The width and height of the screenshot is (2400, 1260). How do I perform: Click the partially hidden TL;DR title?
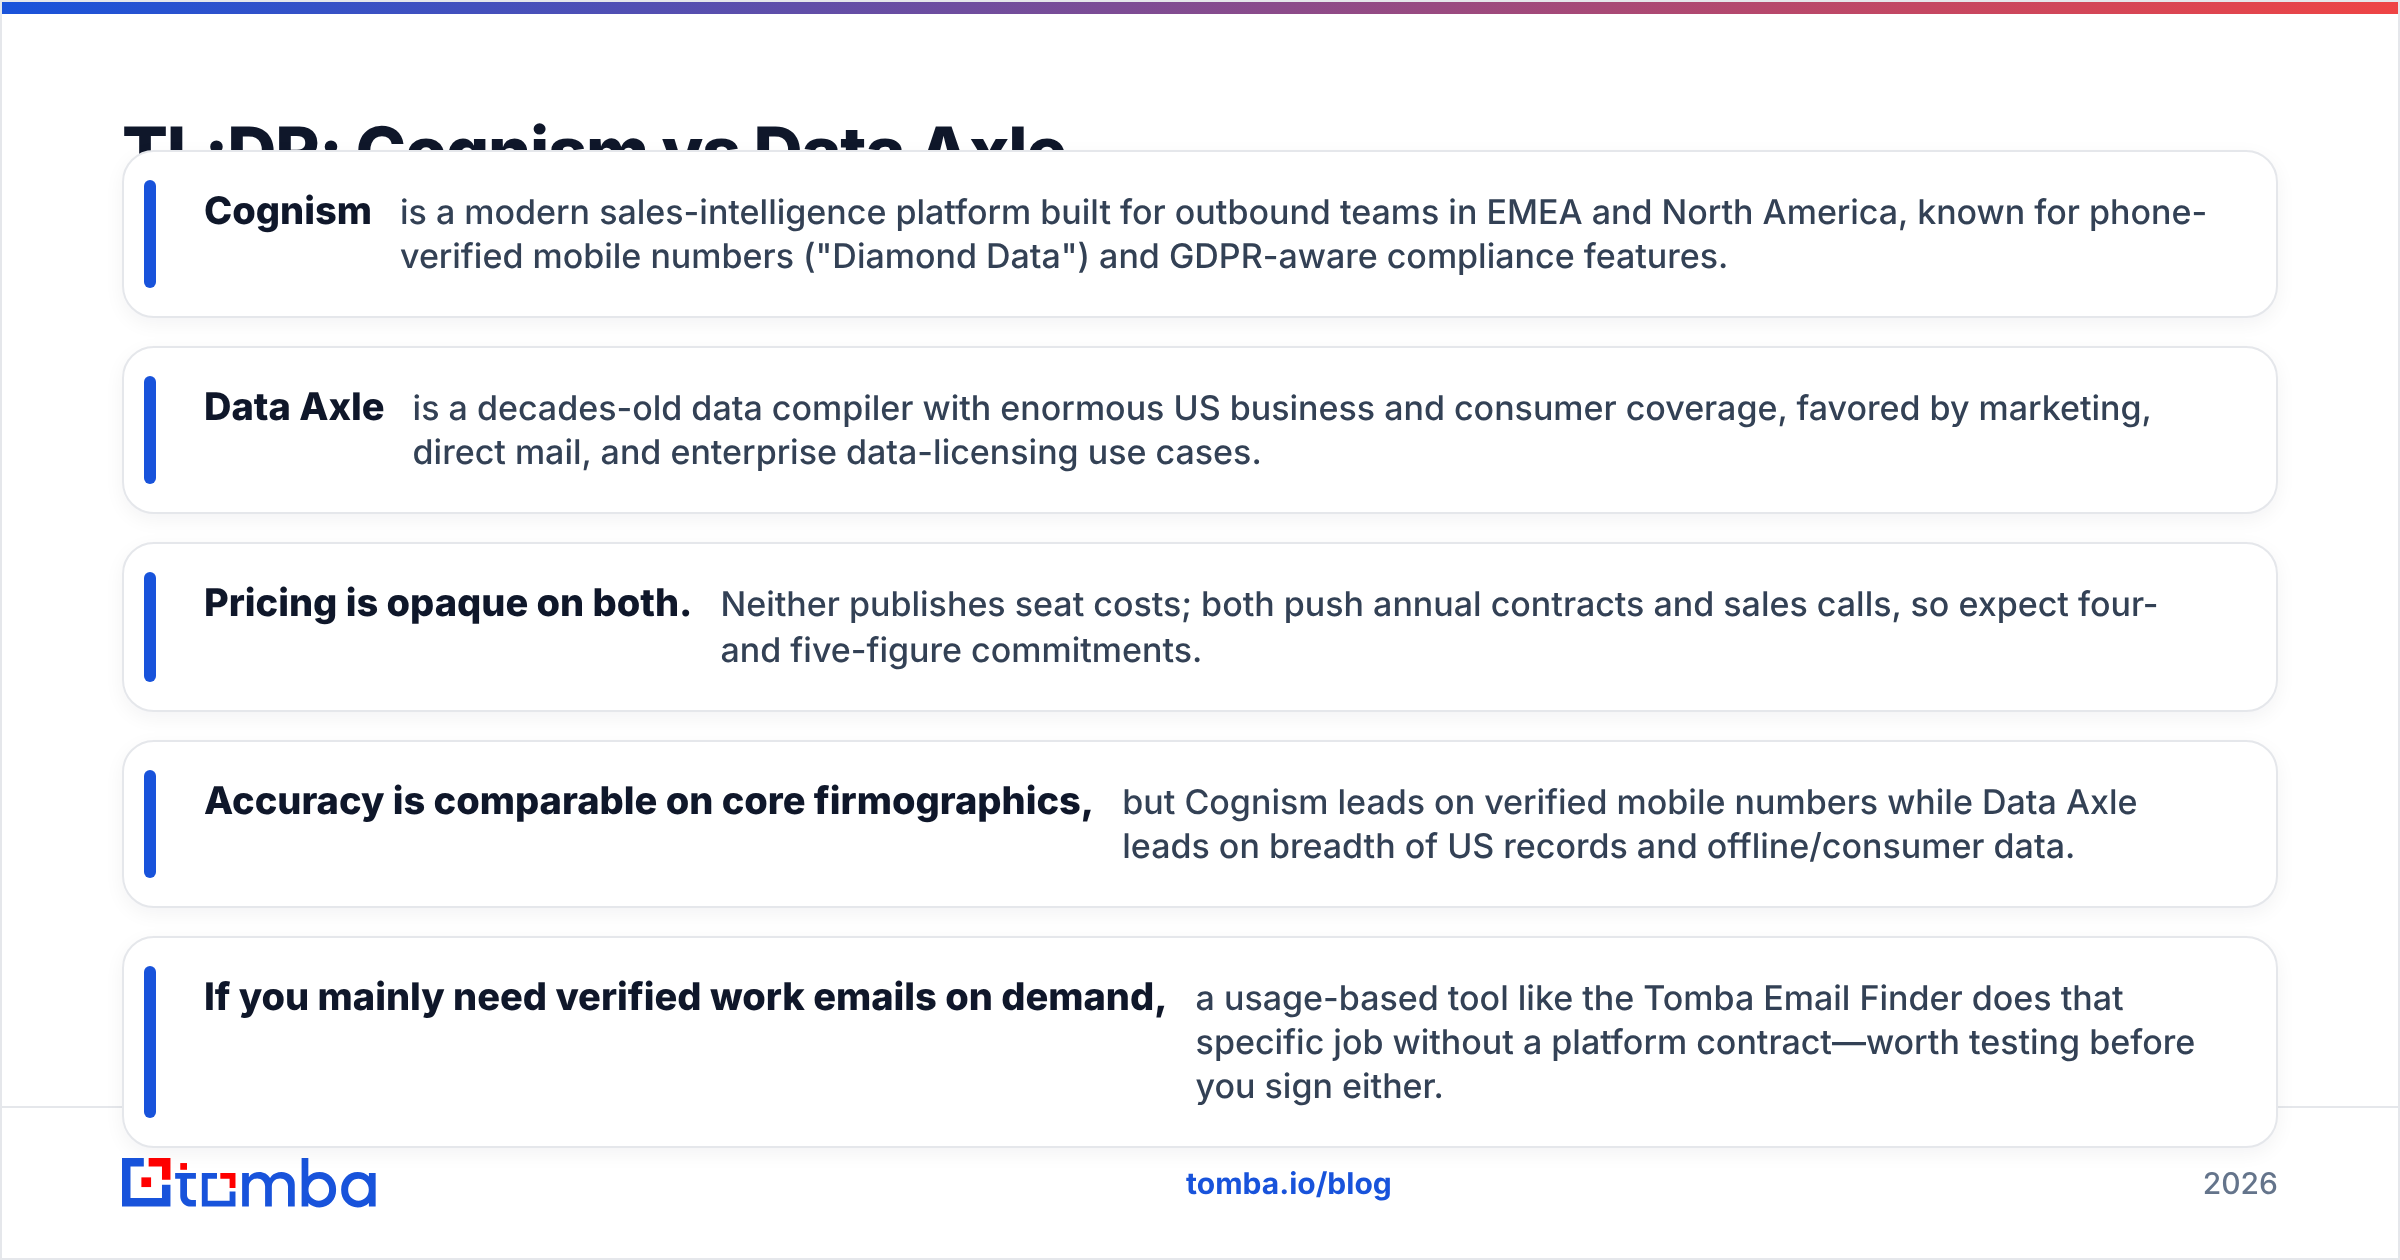coord(594,136)
